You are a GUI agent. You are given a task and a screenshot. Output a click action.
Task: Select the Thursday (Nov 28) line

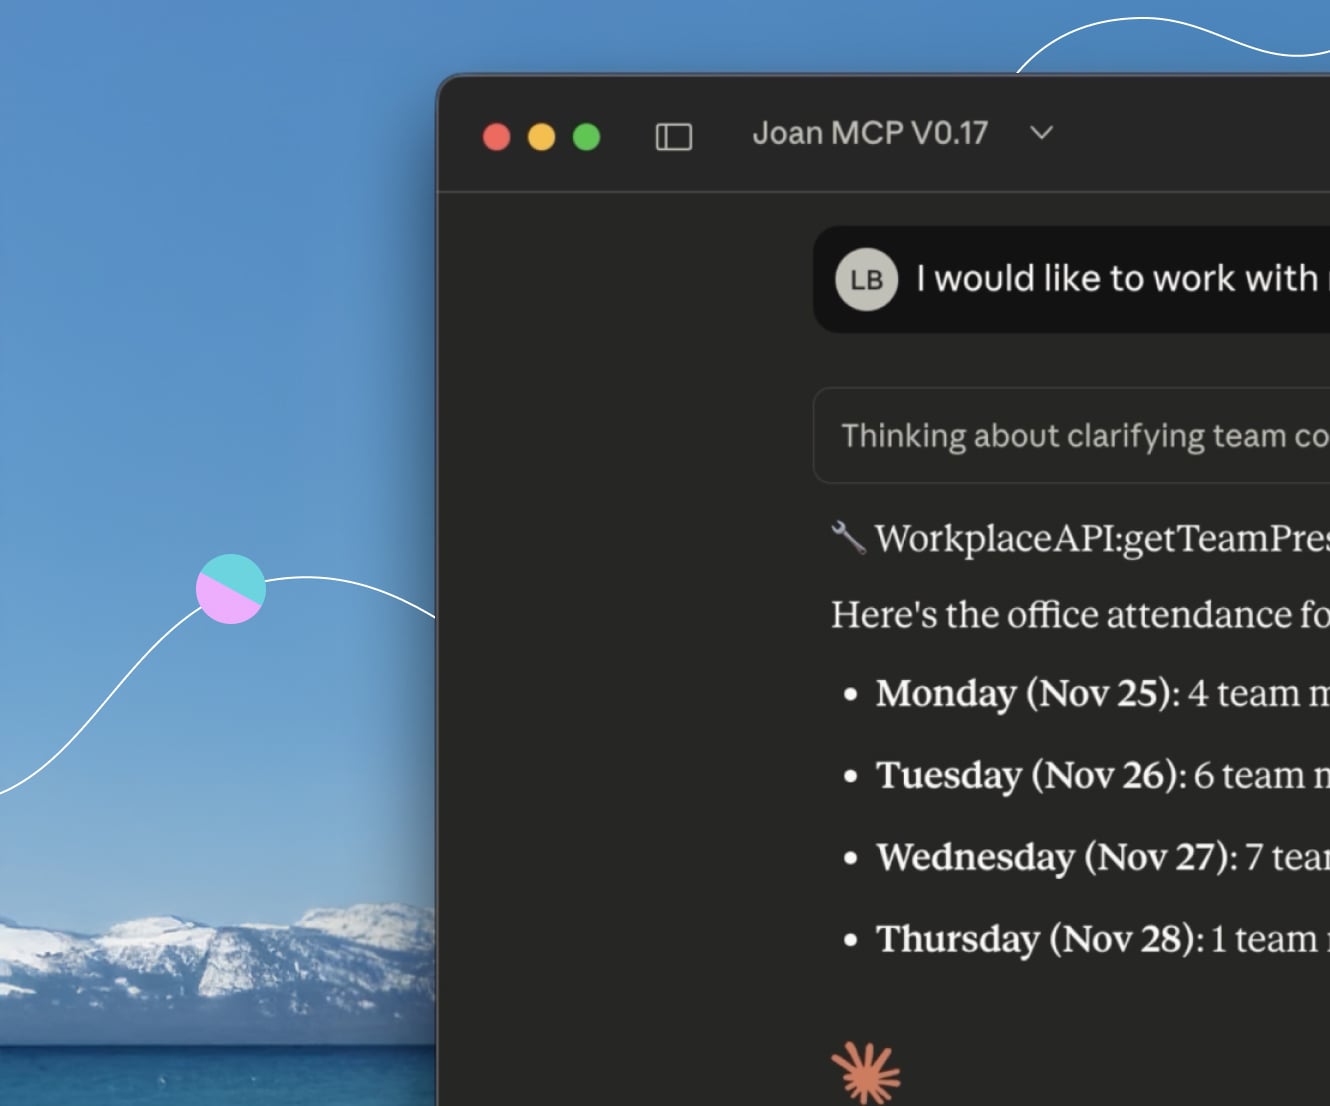[x=1040, y=939]
